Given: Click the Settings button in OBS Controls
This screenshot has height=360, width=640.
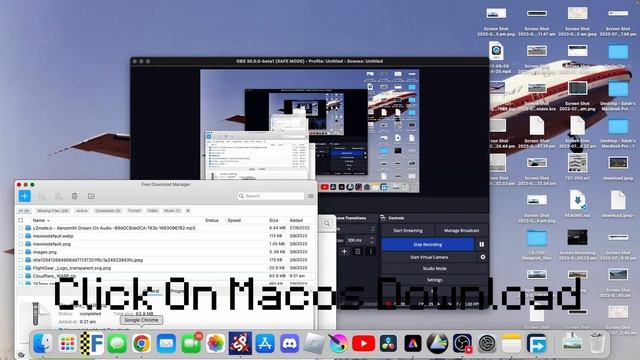Looking at the screenshot, I should [434, 280].
